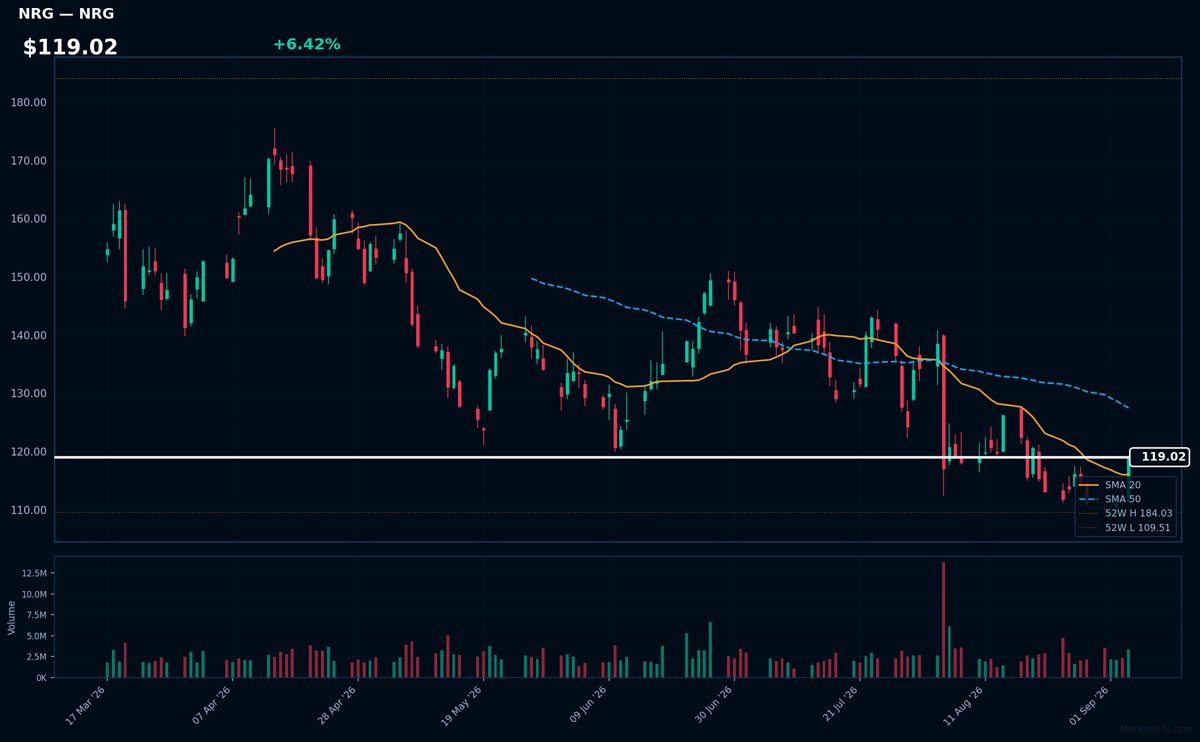This screenshot has width=1200, height=742.
Task: Click the 7.5M volume axis label
Action: click(36, 615)
